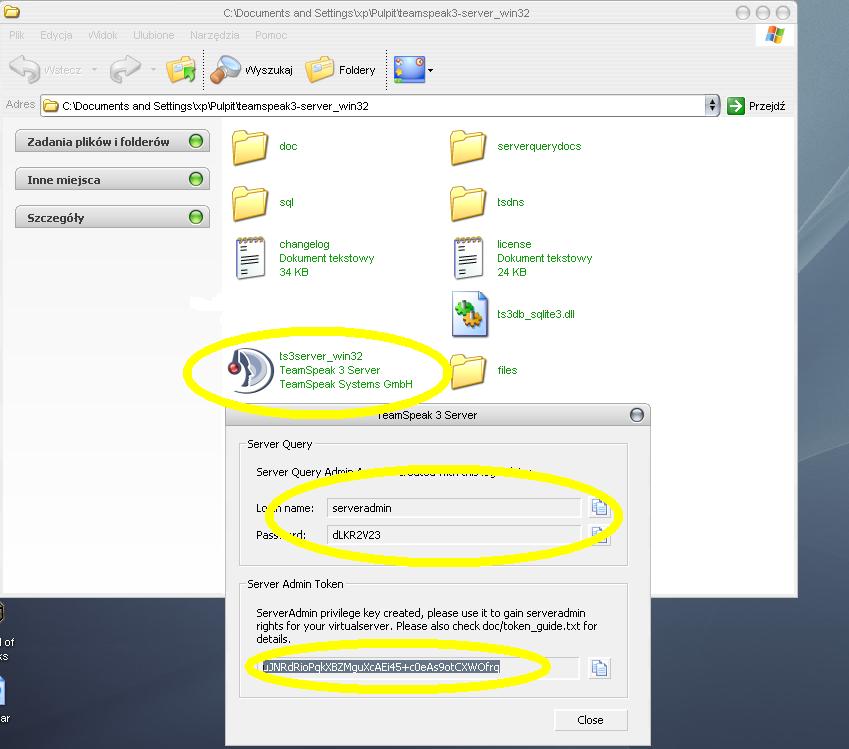Open the Ulubione menu

[154, 35]
